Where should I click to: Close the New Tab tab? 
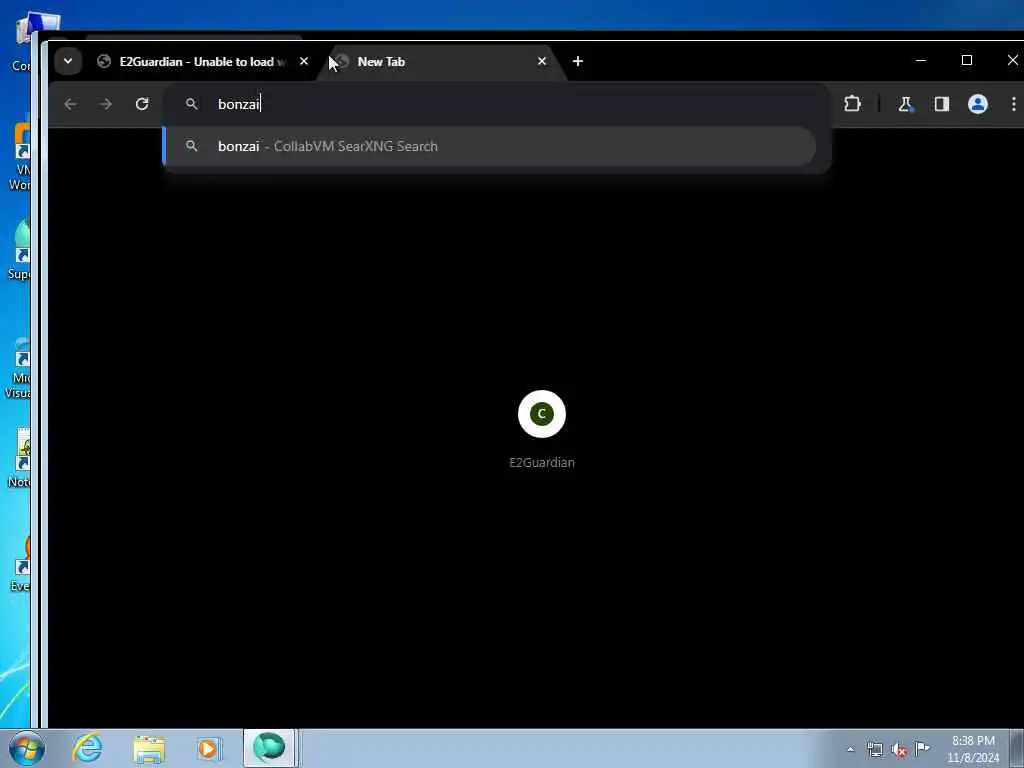point(541,61)
